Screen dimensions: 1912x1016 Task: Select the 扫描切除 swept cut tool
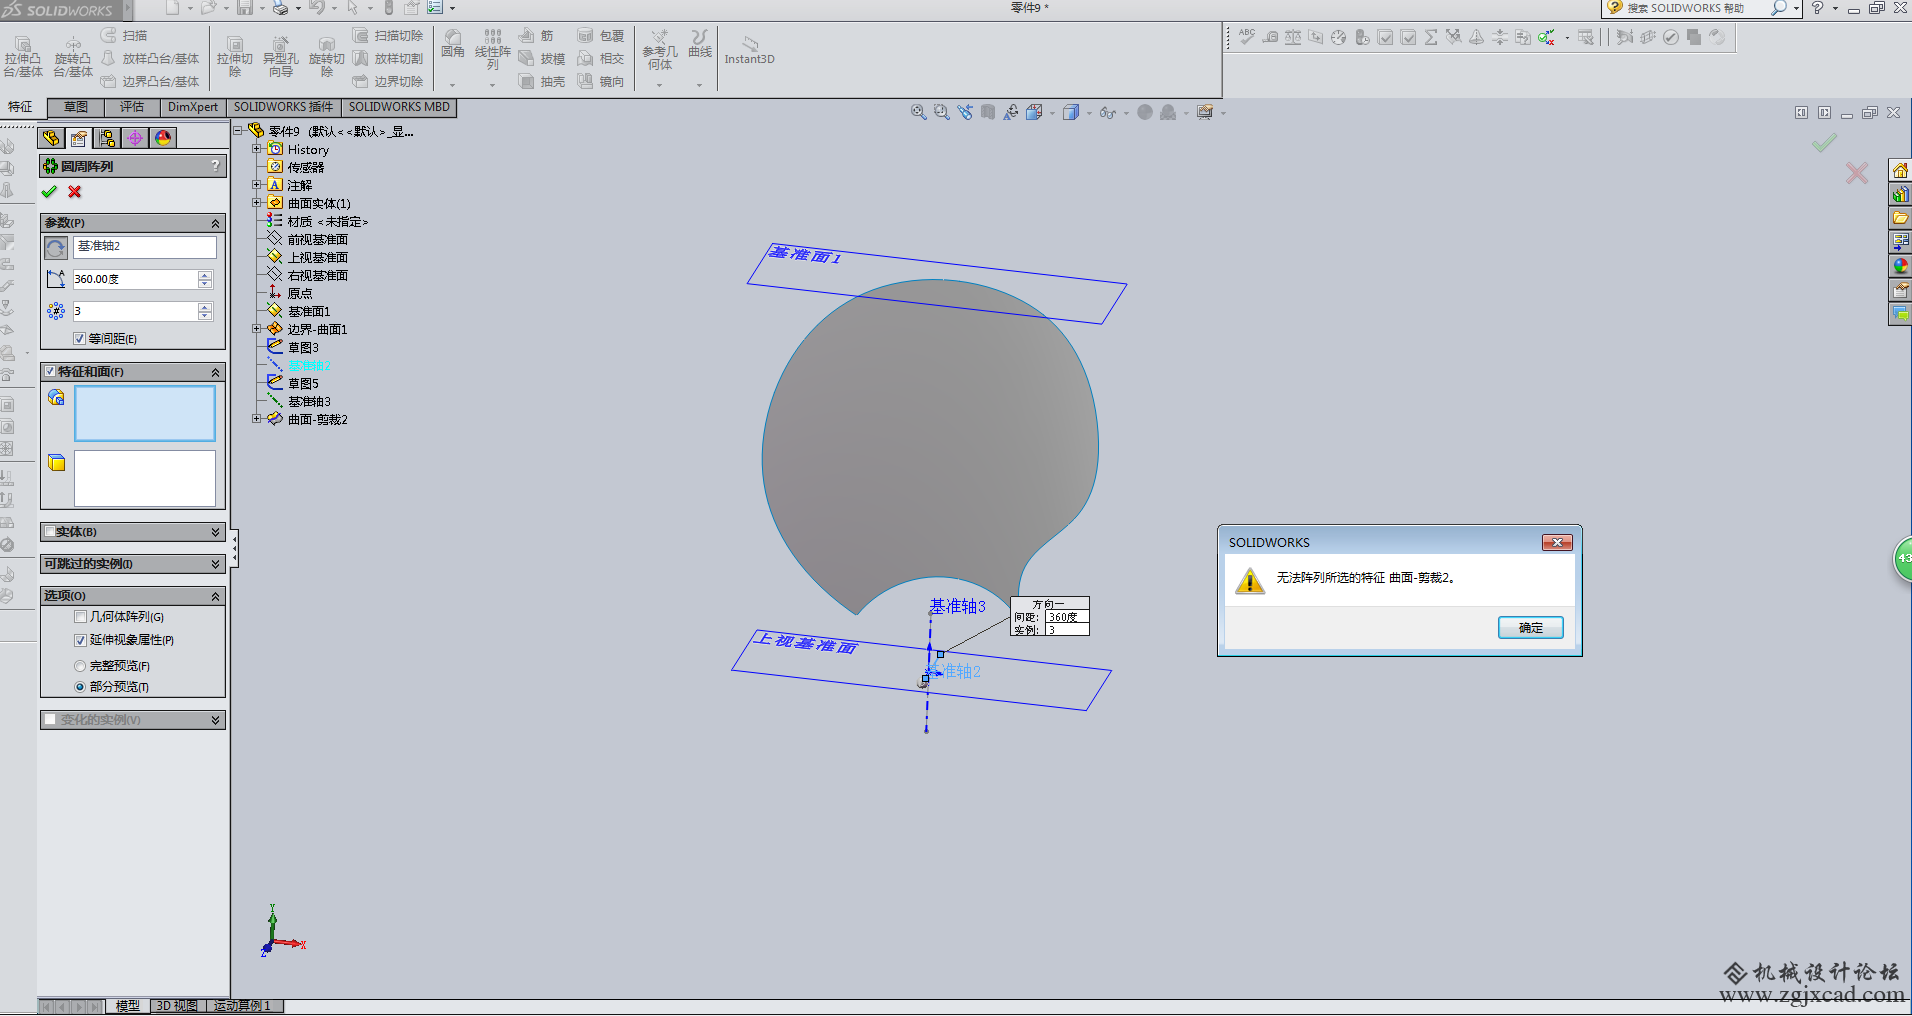coord(388,35)
